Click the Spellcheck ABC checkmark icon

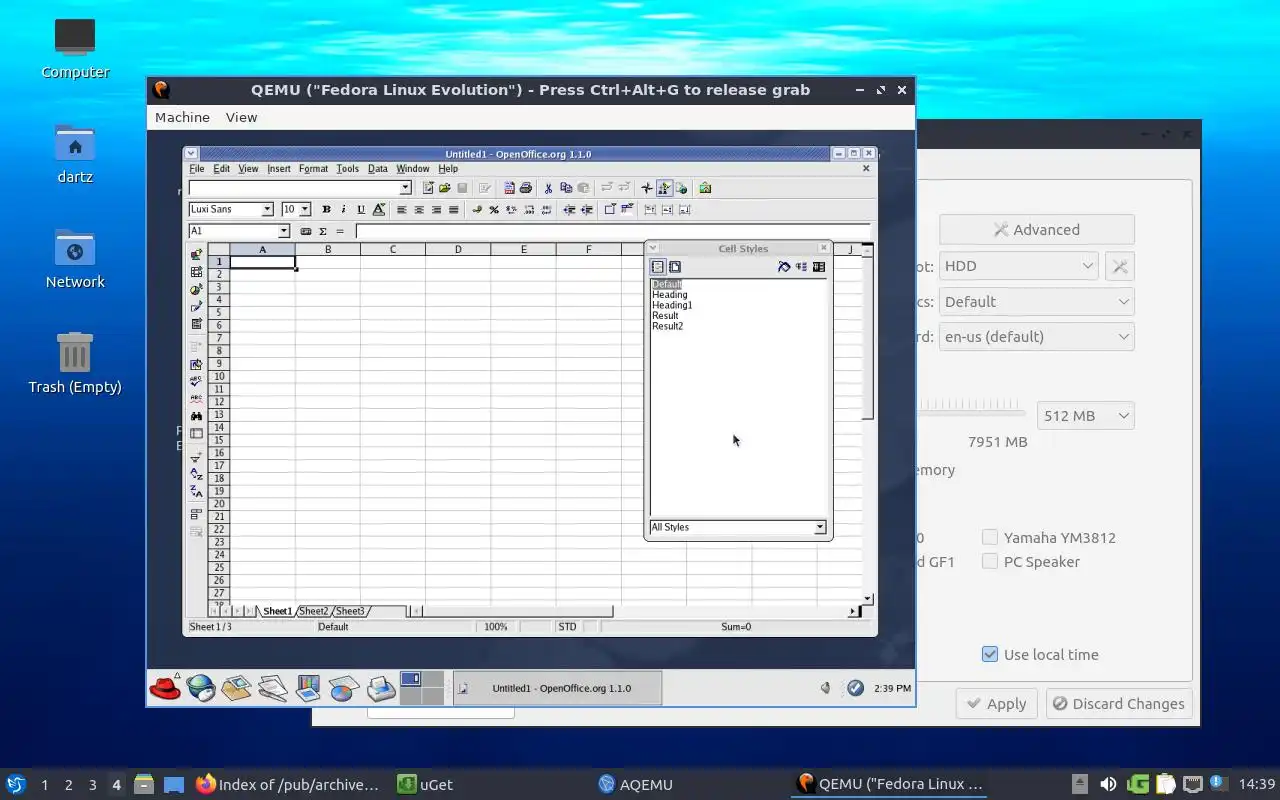click(196, 381)
